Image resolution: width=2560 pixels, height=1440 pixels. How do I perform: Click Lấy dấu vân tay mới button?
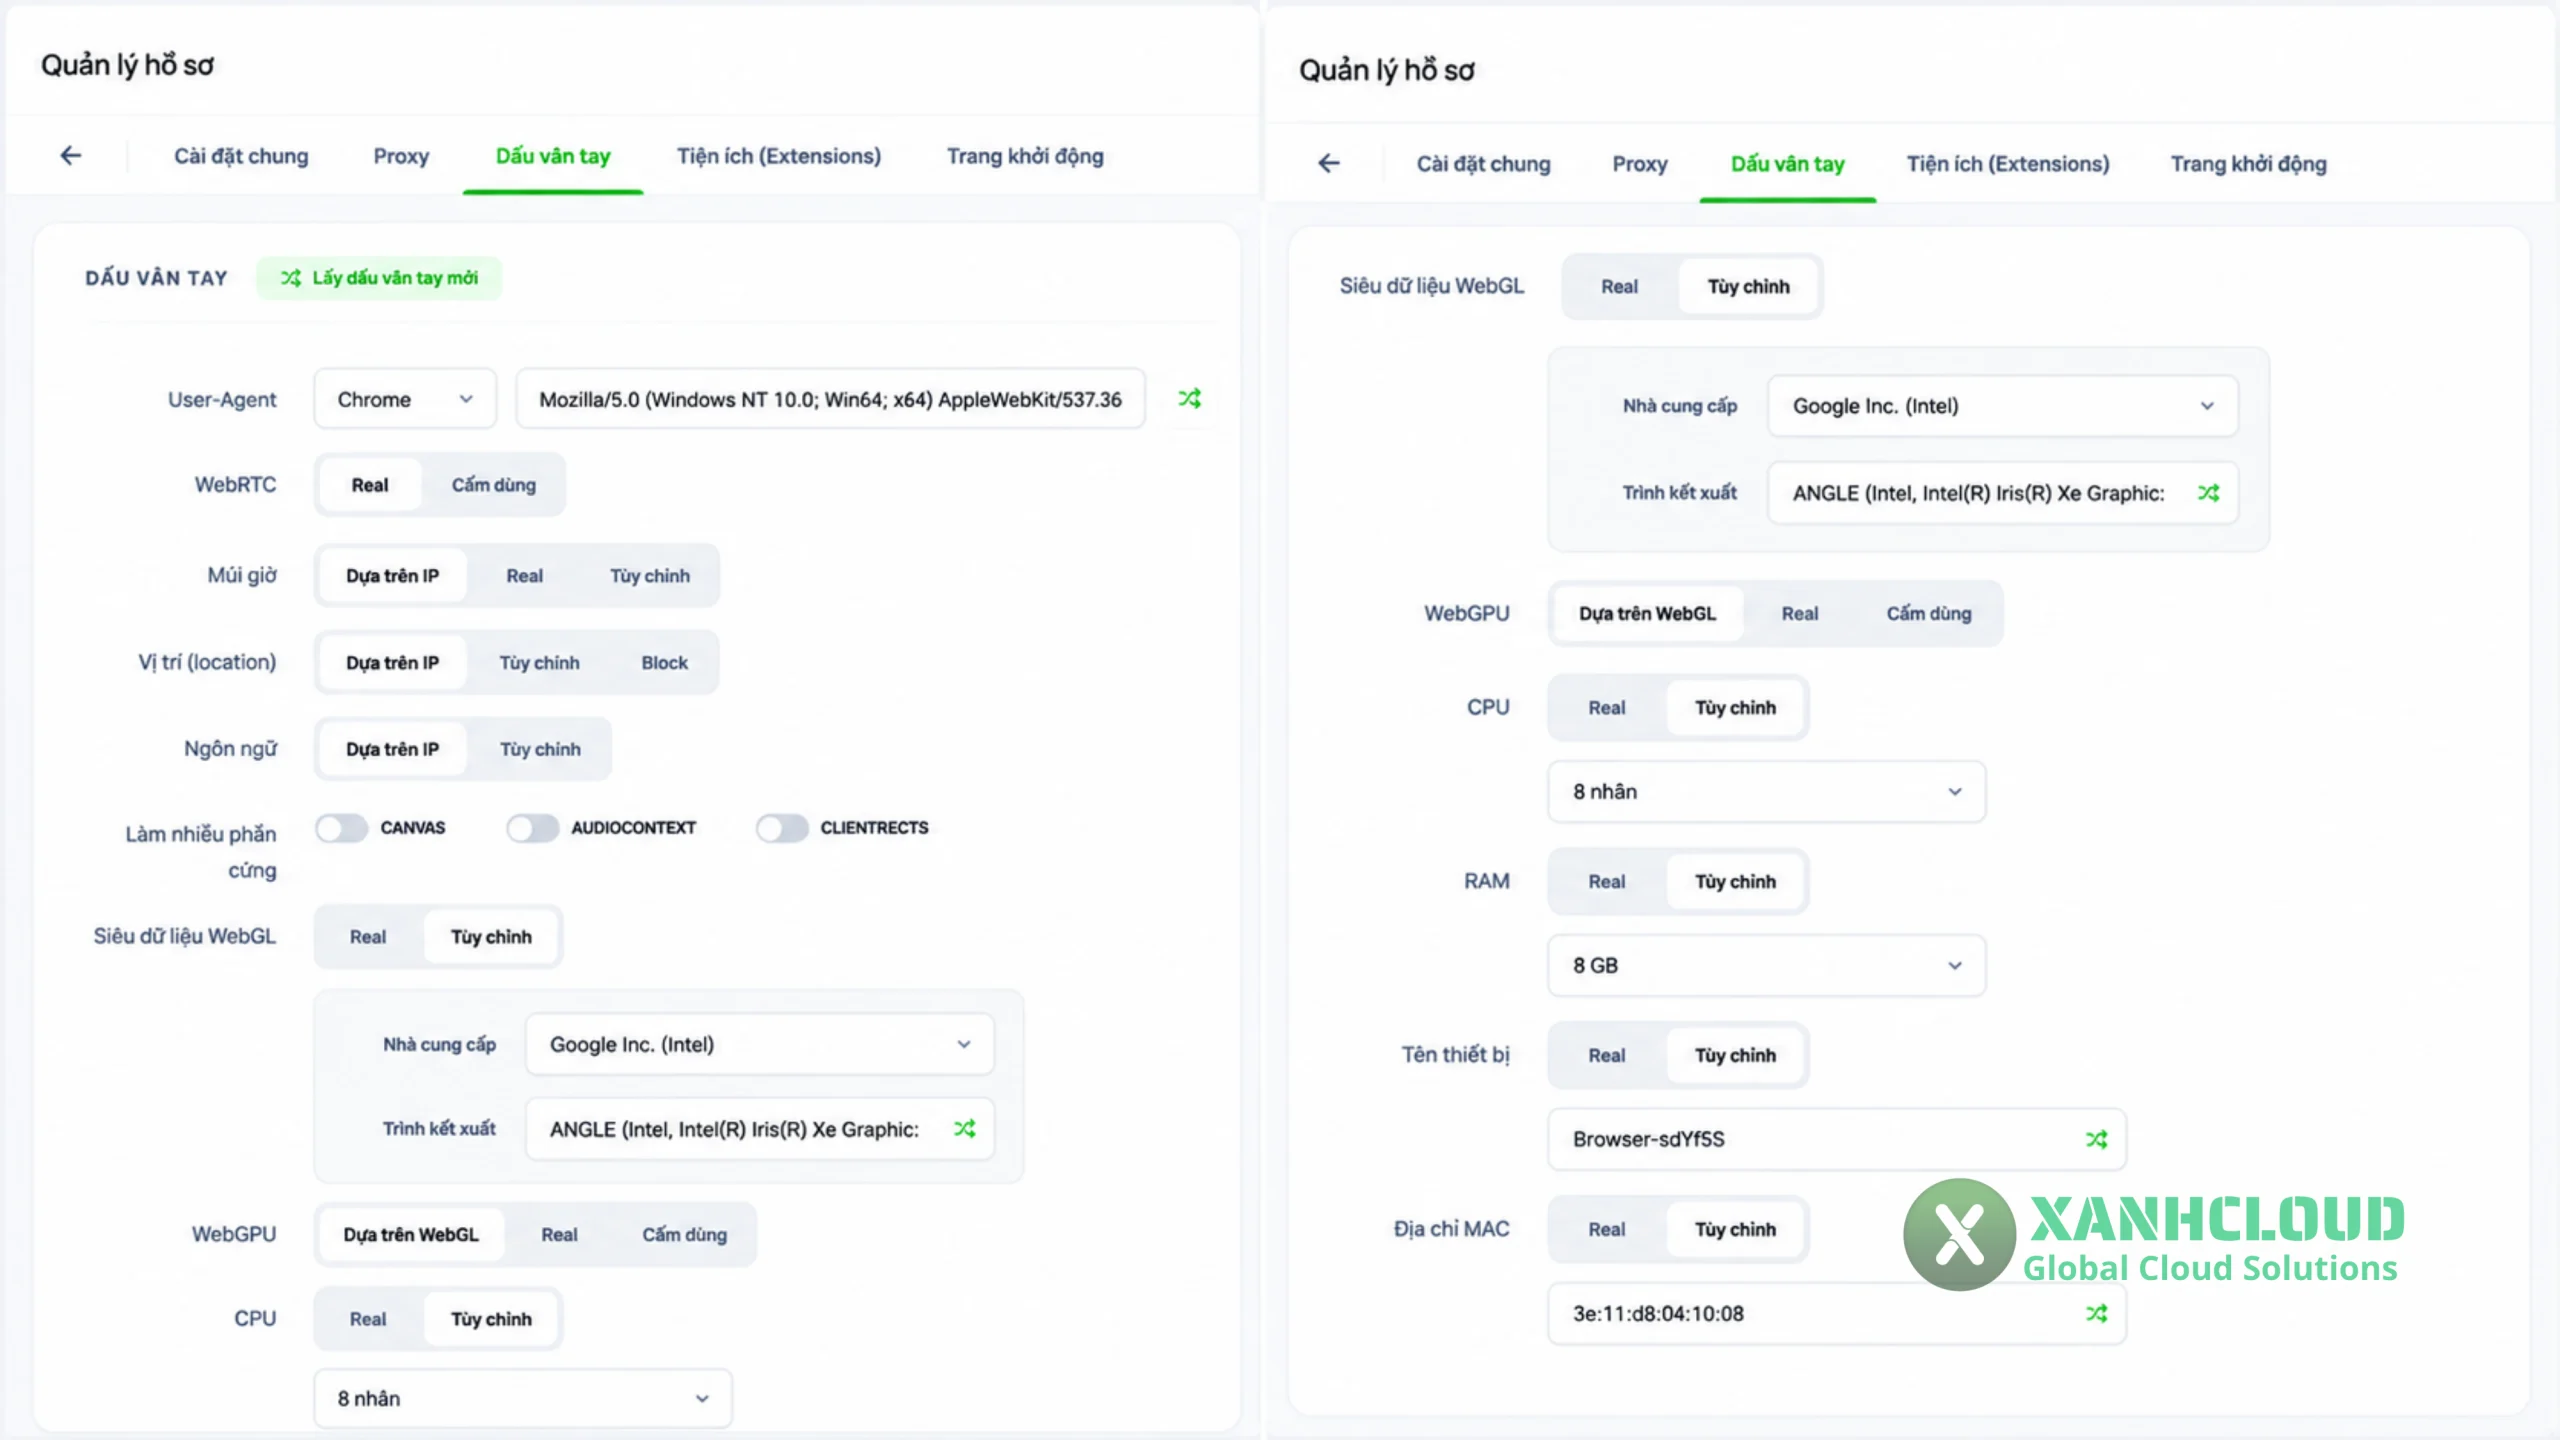click(379, 278)
